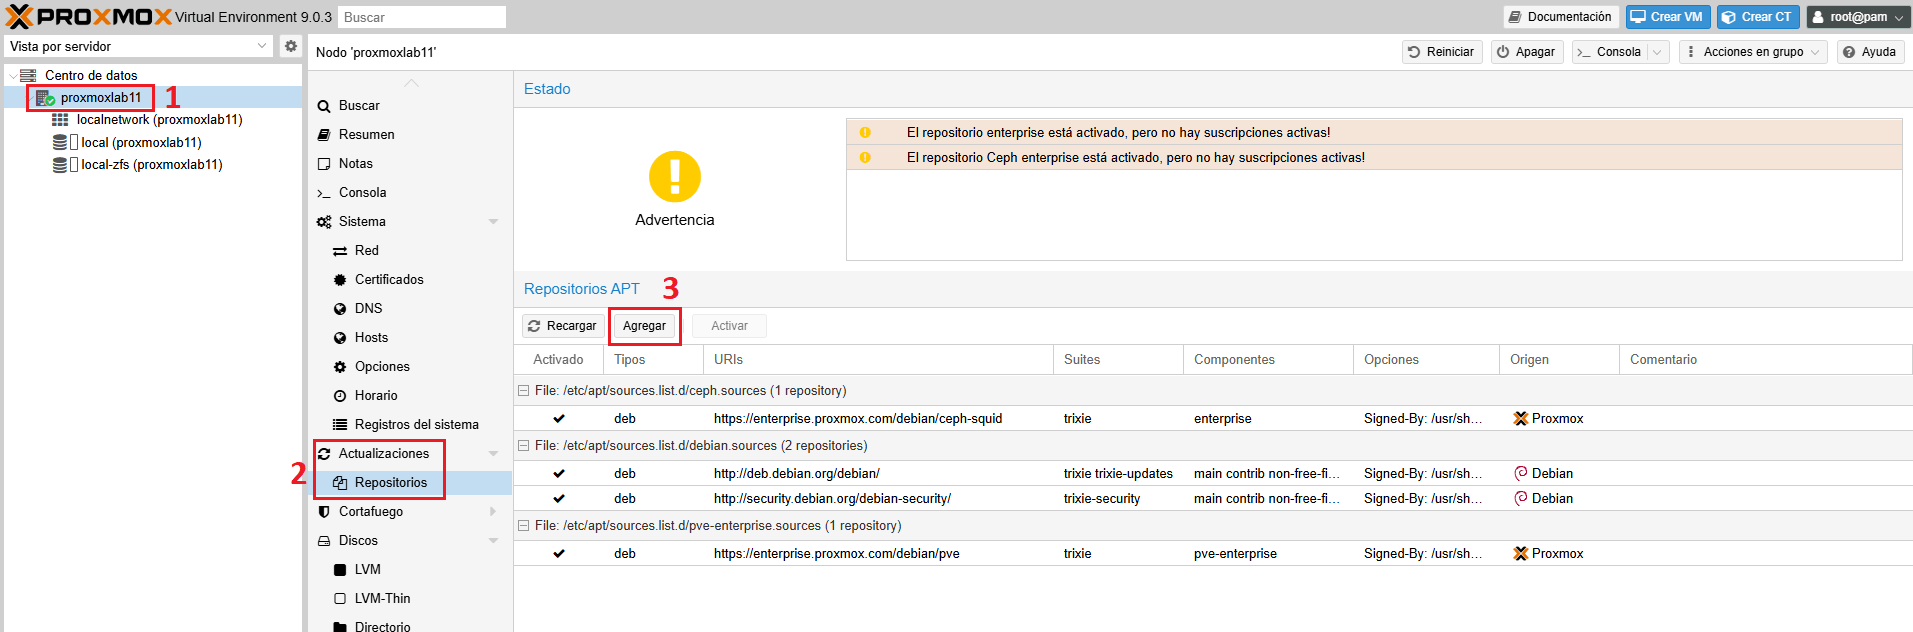Select the Repositorios menu item

pos(410,483)
